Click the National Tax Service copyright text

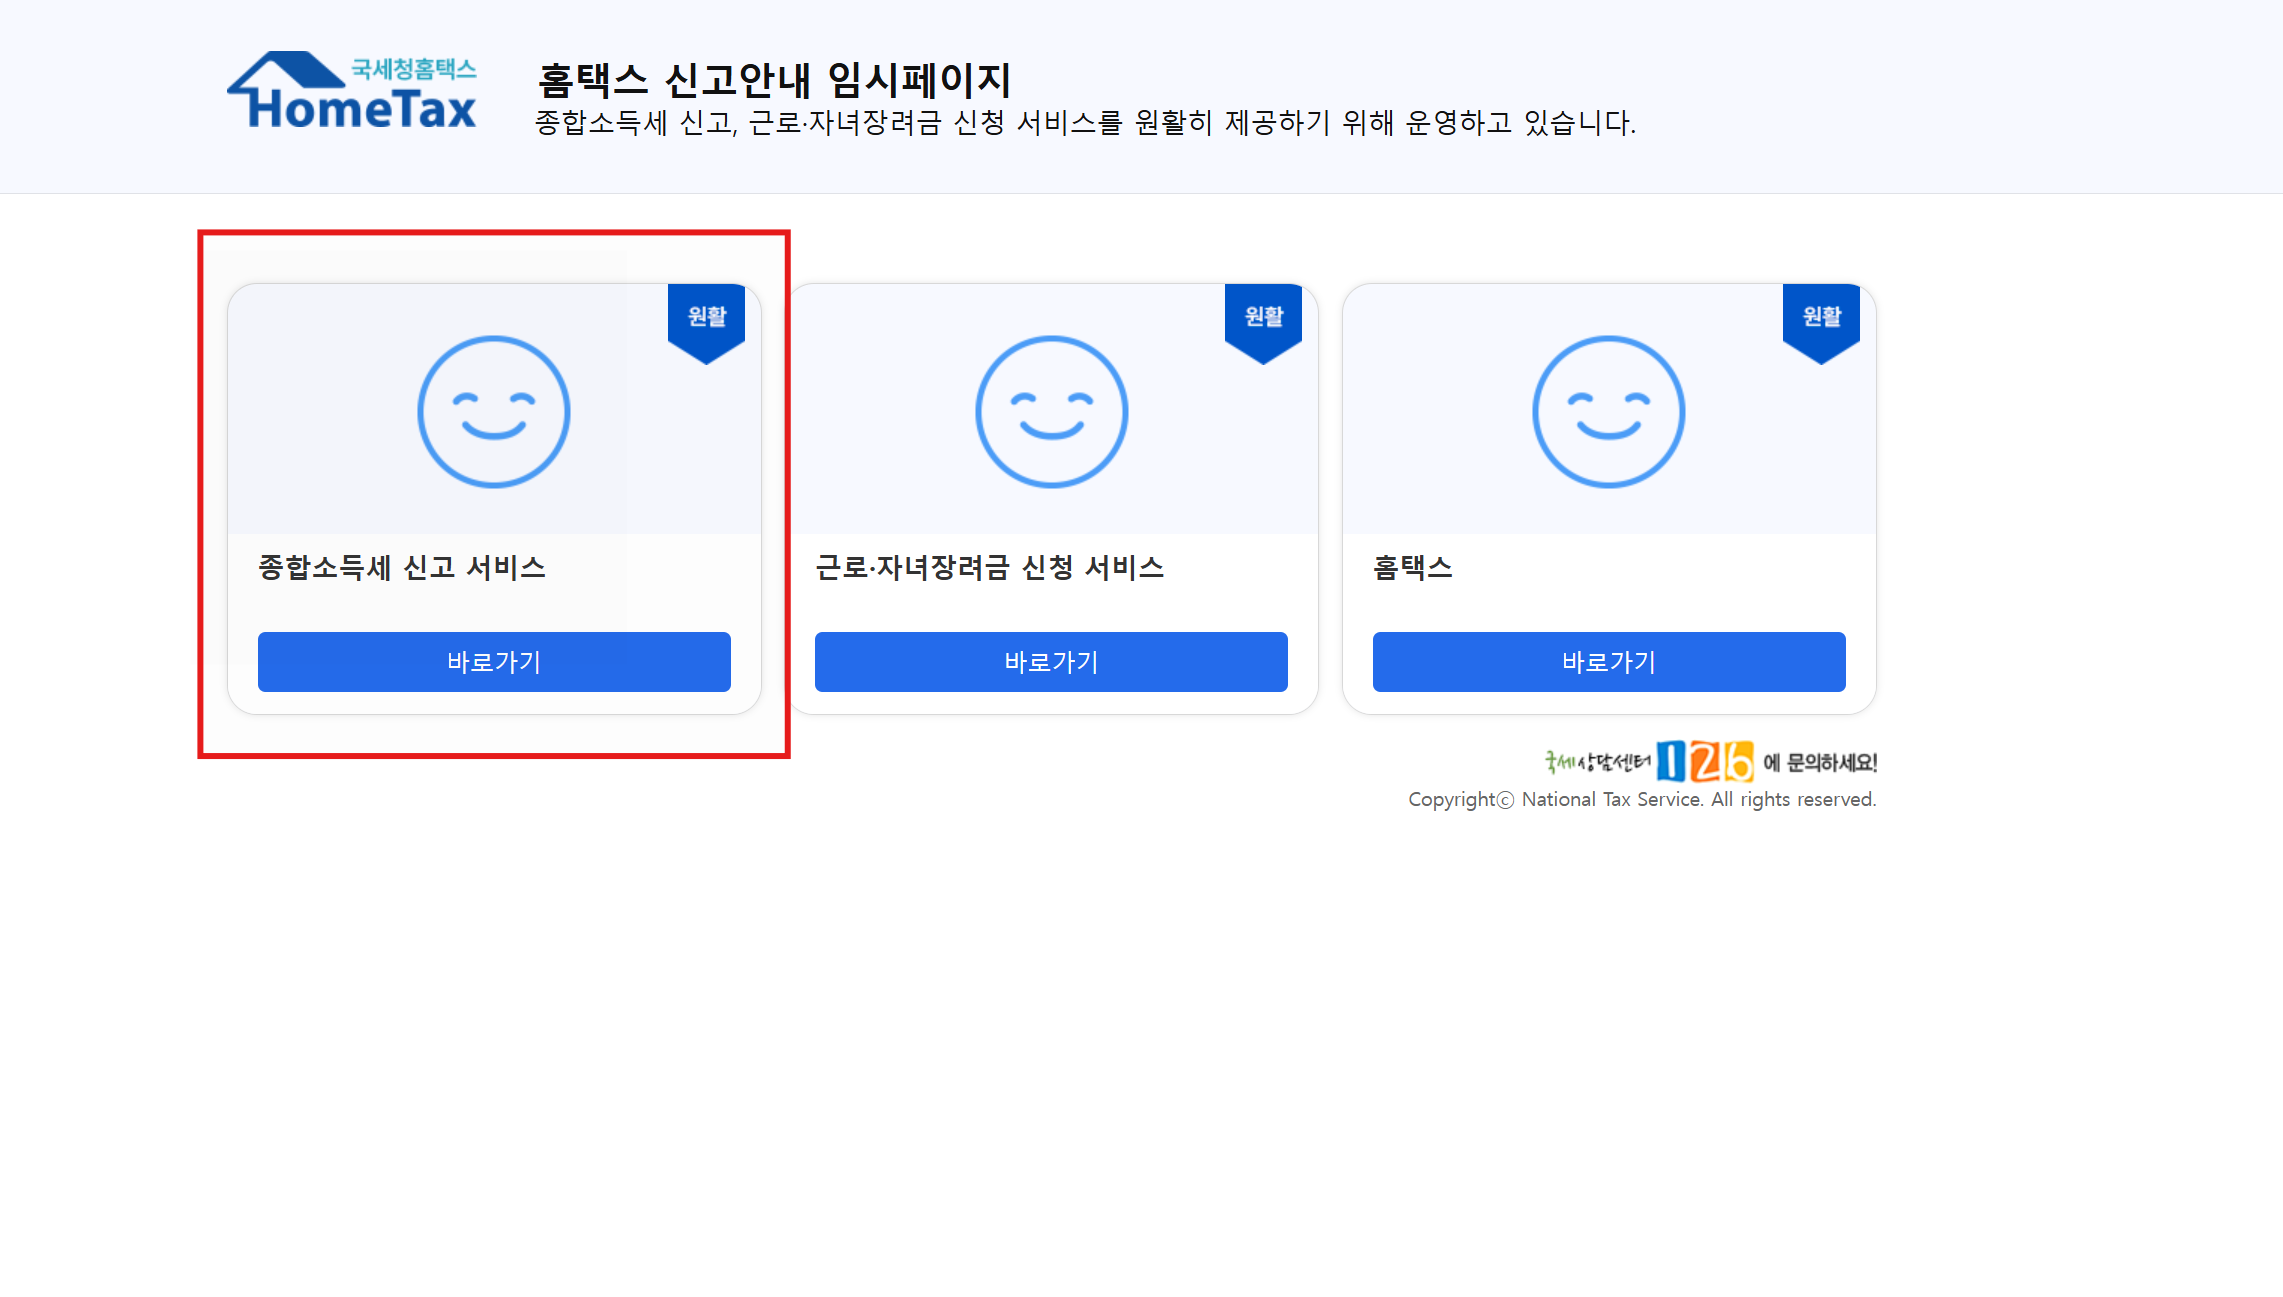[x=1641, y=800]
